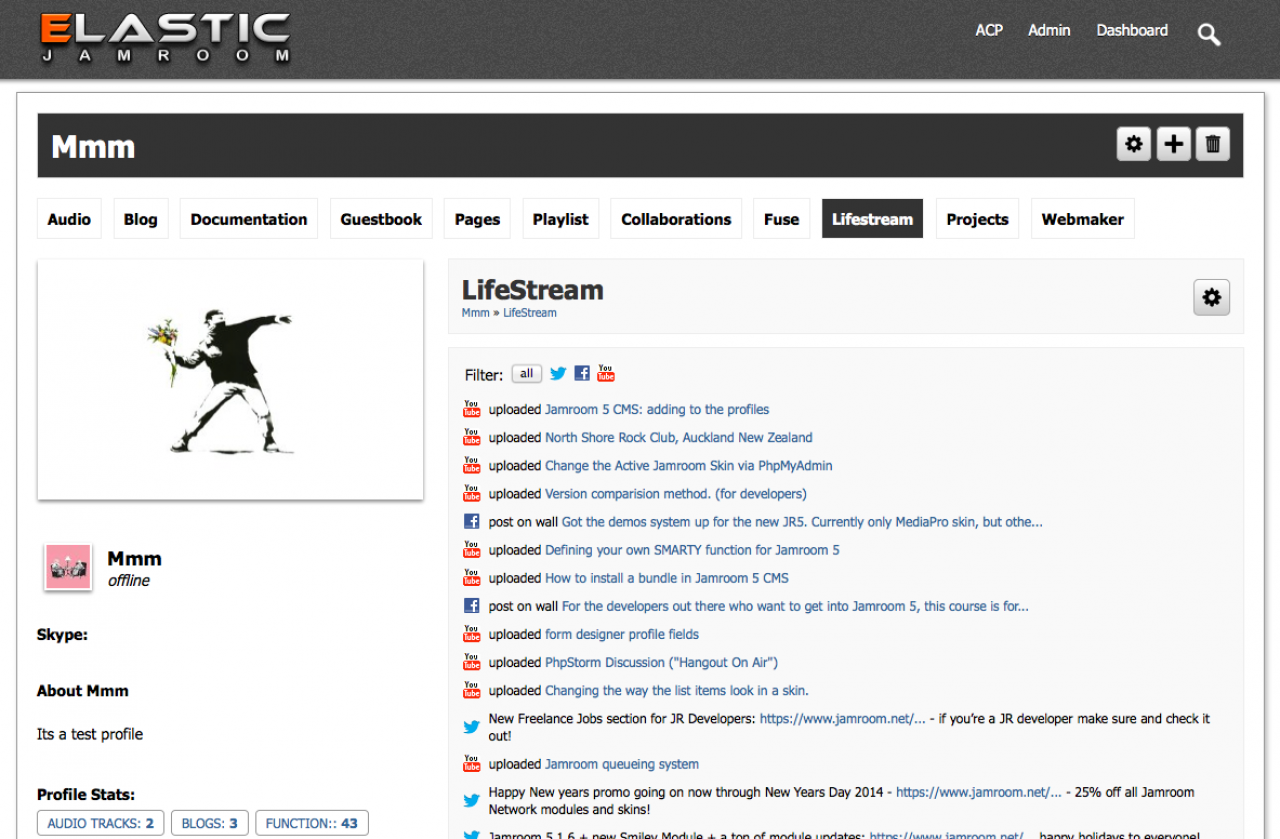Click the Mmm breadcrumb link
Screen dimensions: 1280x839
[475, 313]
